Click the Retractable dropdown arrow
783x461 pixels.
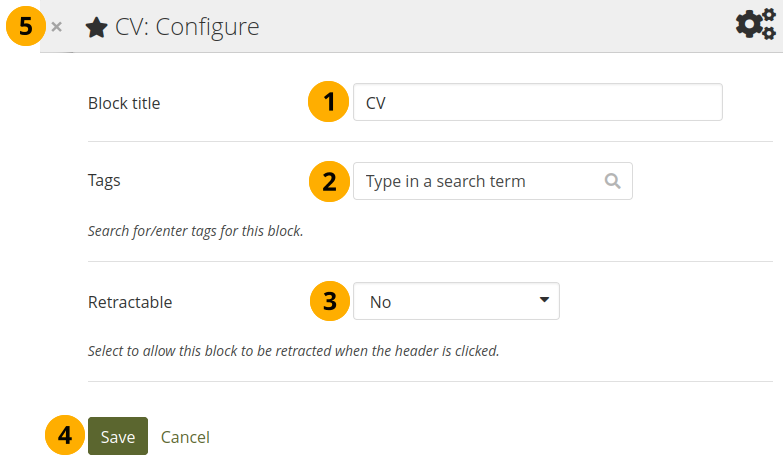544,300
